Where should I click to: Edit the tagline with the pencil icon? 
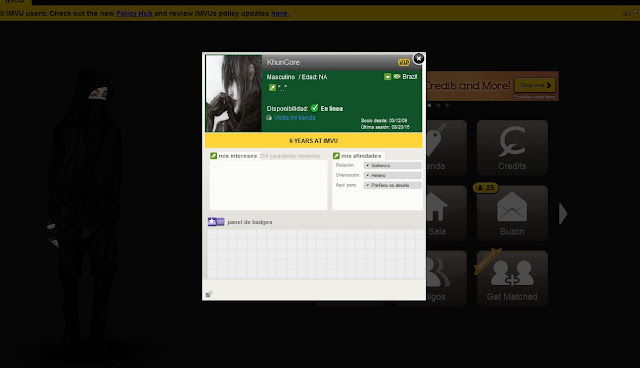click(x=272, y=87)
